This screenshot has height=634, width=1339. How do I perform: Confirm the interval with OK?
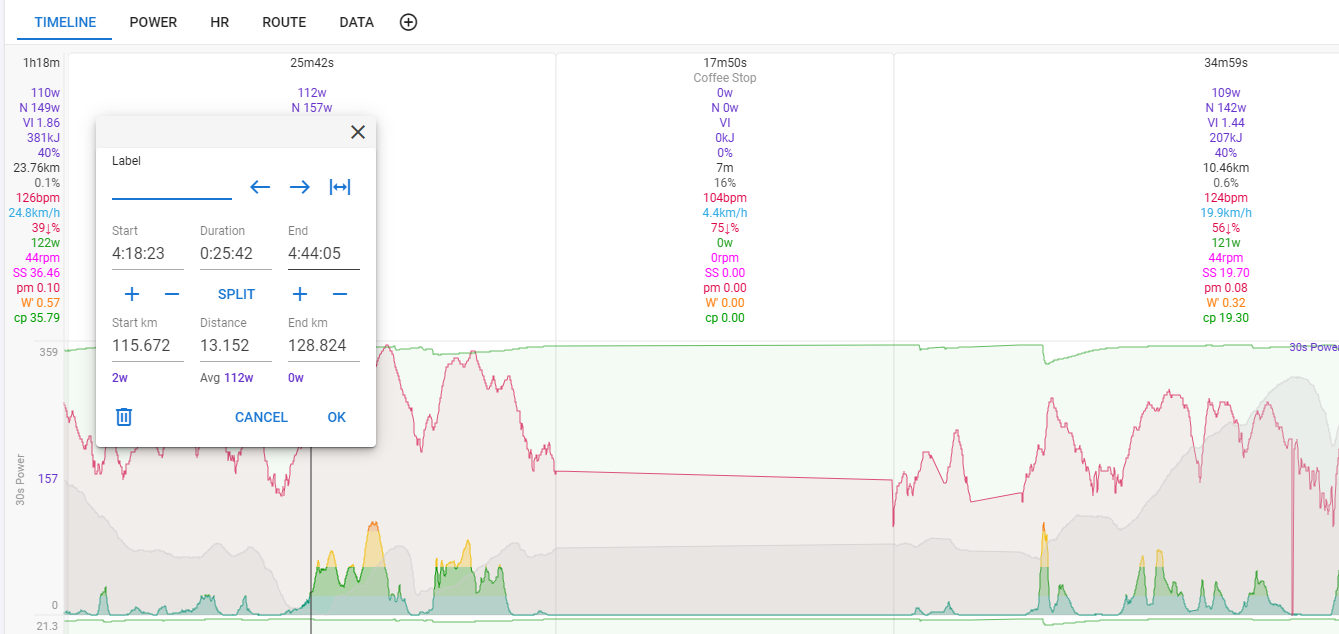click(x=336, y=417)
